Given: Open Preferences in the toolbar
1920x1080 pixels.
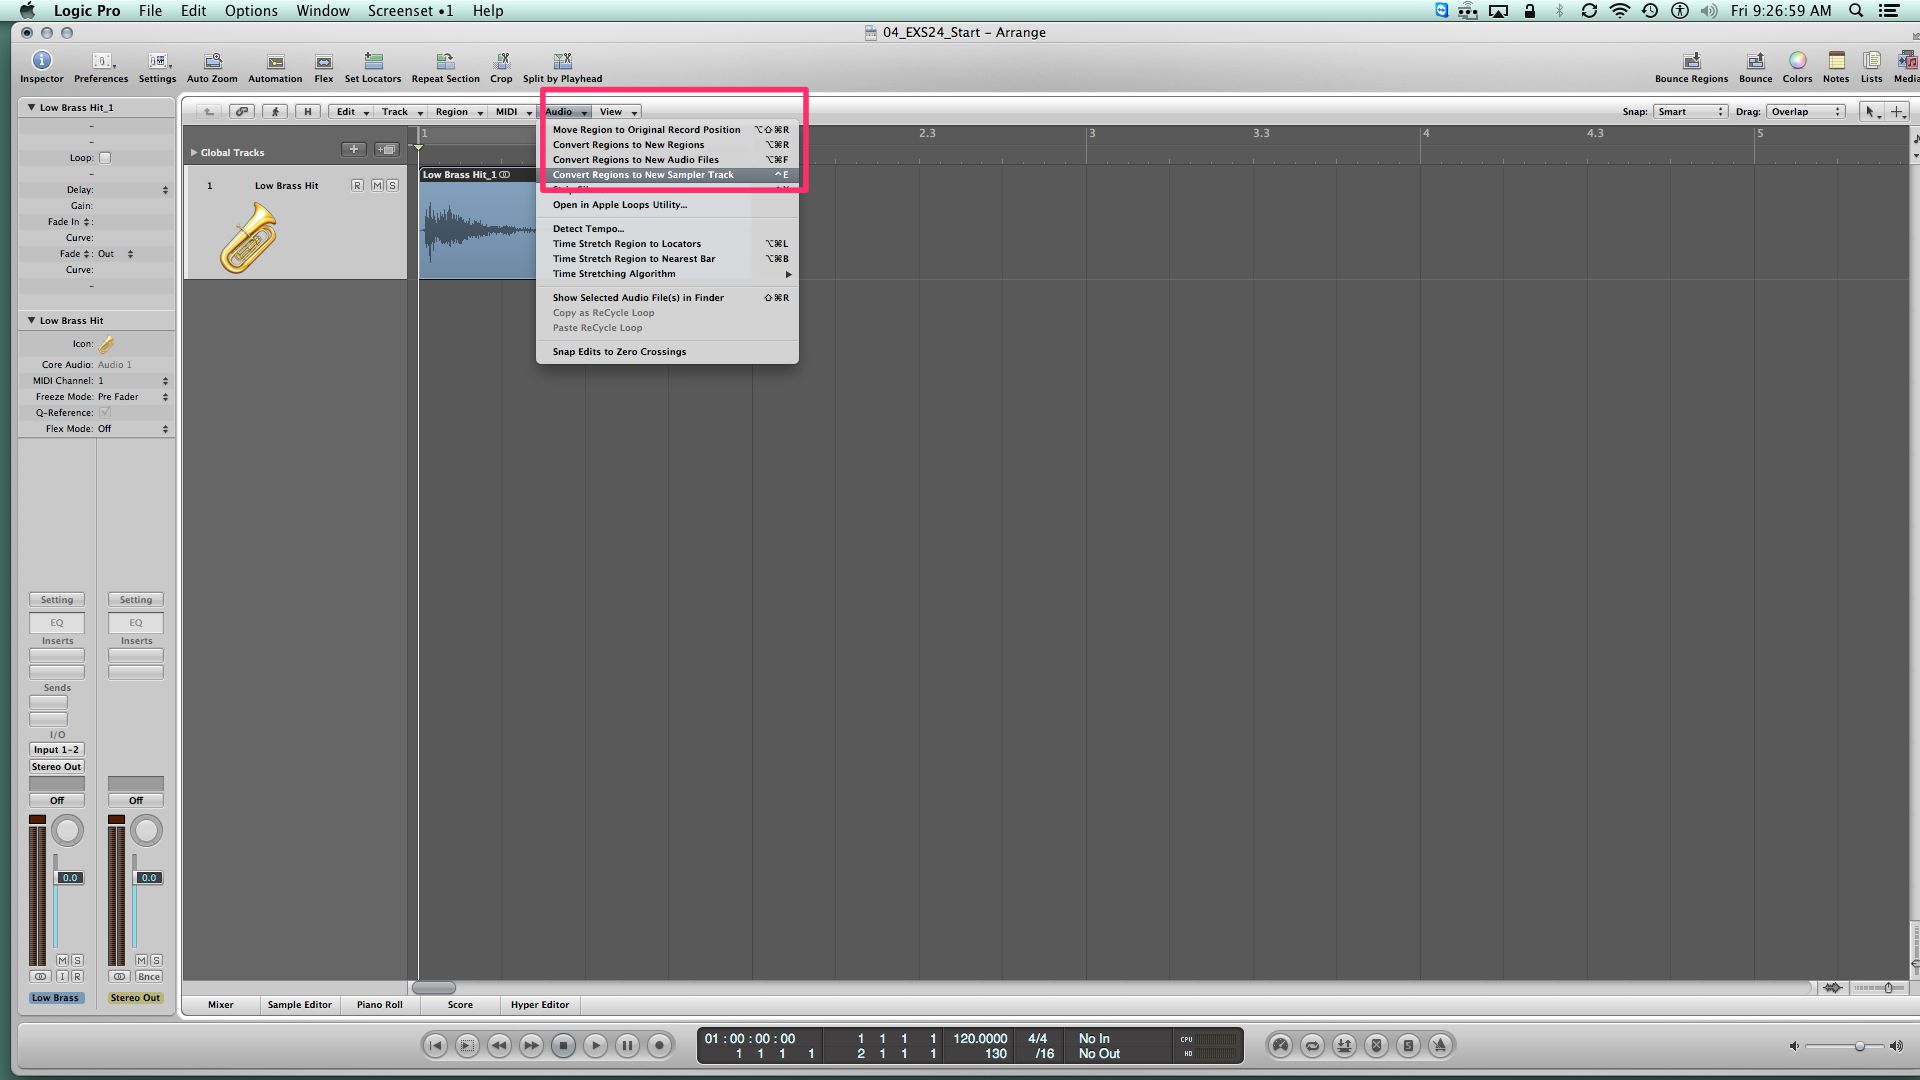Looking at the screenshot, I should [x=101, y=67].
